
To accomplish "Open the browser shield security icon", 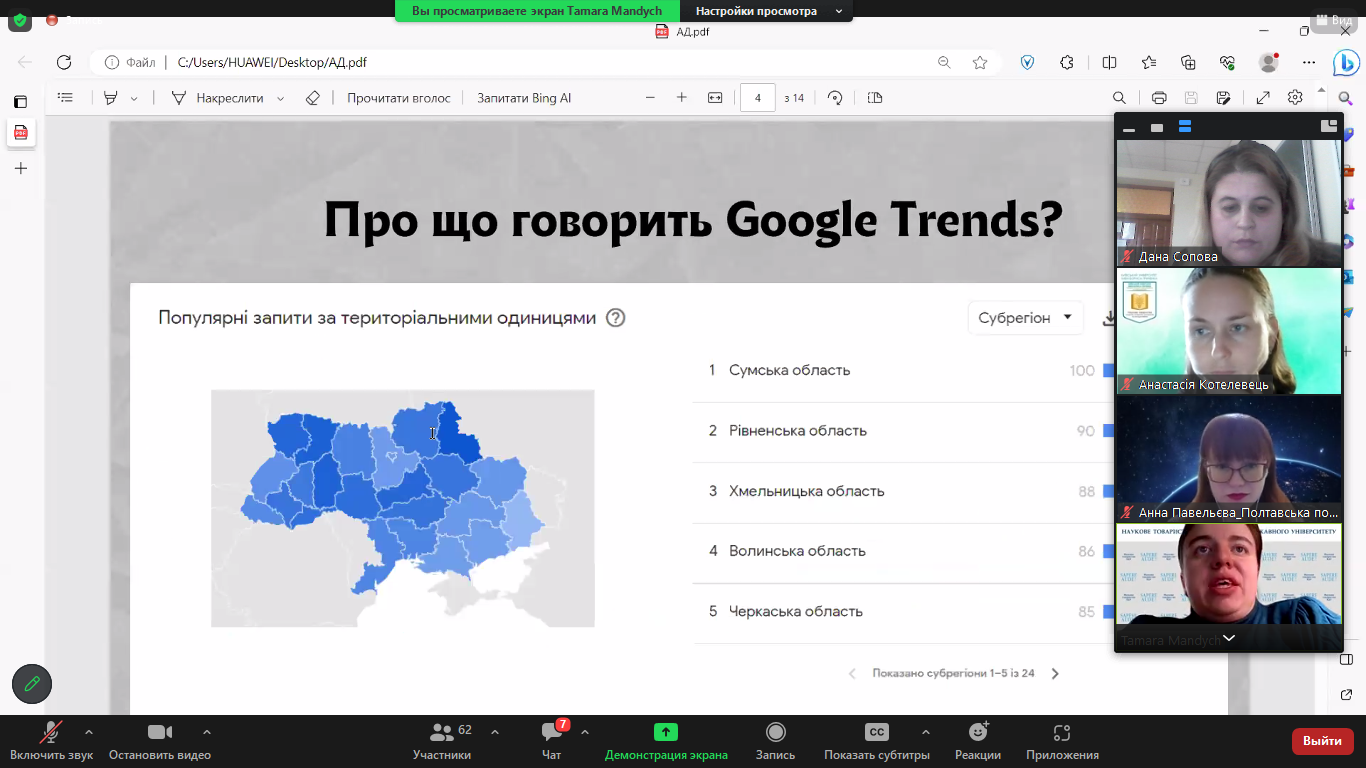I will [x=1027, y=62].
